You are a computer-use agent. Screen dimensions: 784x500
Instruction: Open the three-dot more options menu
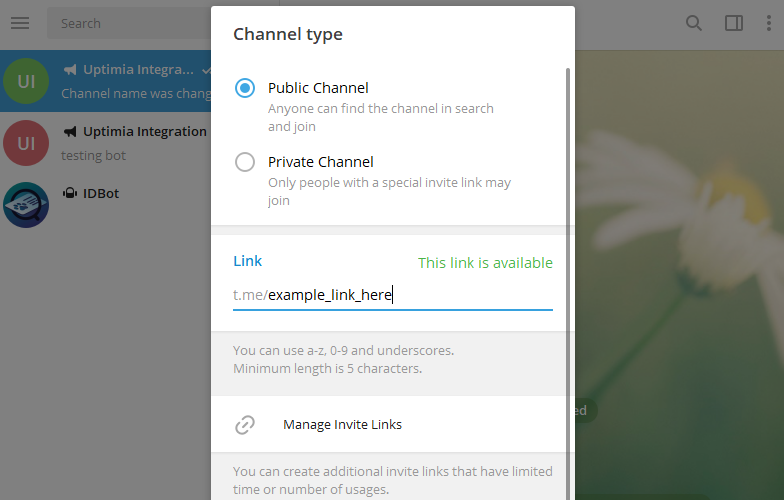click(x=767, y=23)
